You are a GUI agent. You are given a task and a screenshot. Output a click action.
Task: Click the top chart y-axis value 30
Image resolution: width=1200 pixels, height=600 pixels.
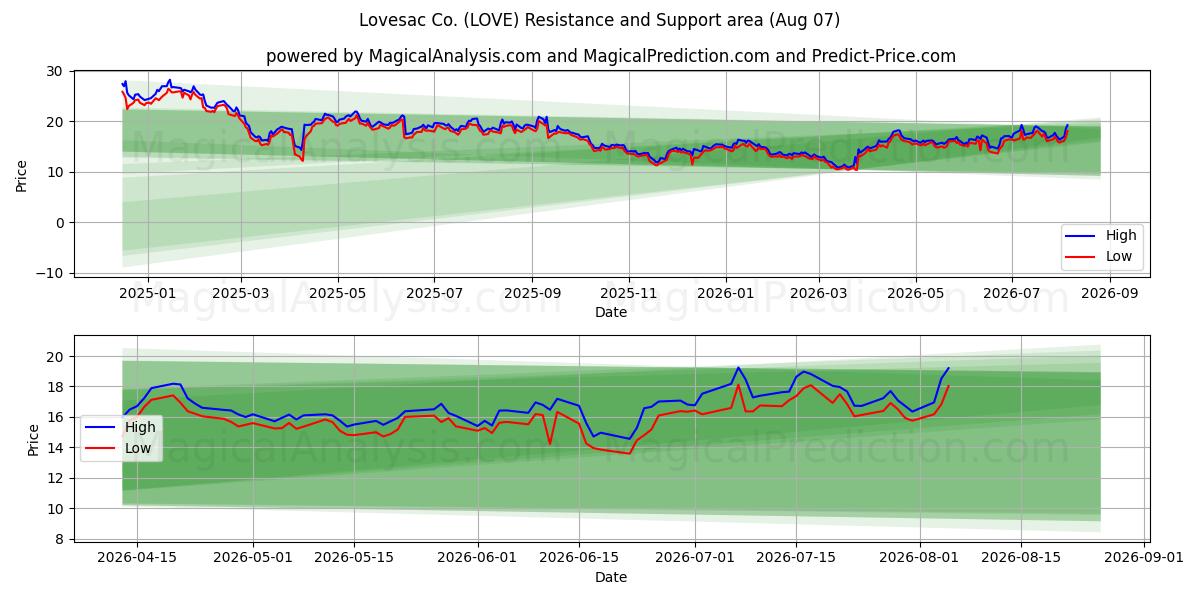pyautogui.click(x=54, y=72)
